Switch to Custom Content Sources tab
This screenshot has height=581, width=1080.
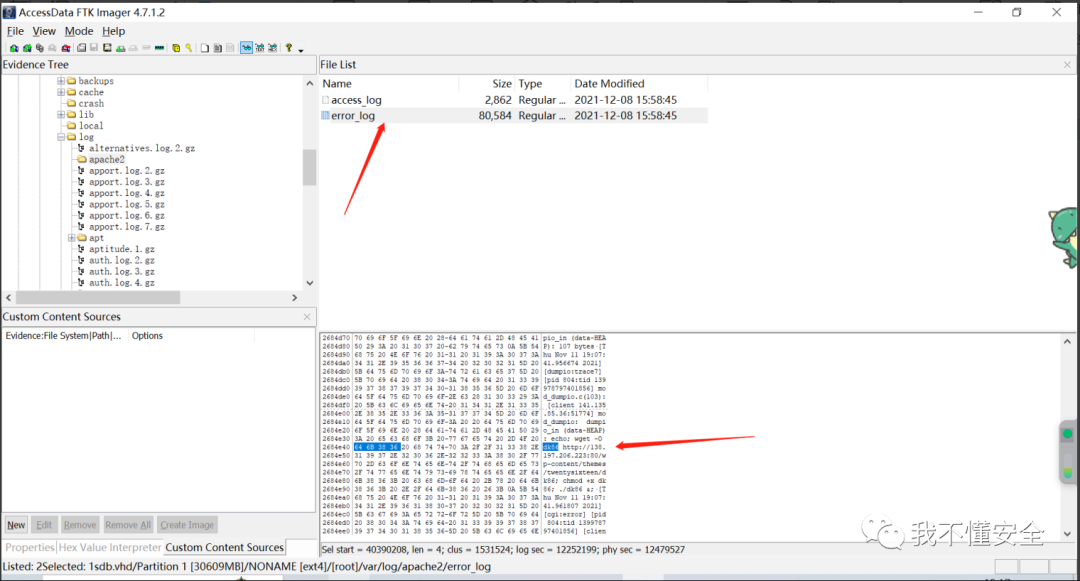pyautogui.click(x=225, y=547)
